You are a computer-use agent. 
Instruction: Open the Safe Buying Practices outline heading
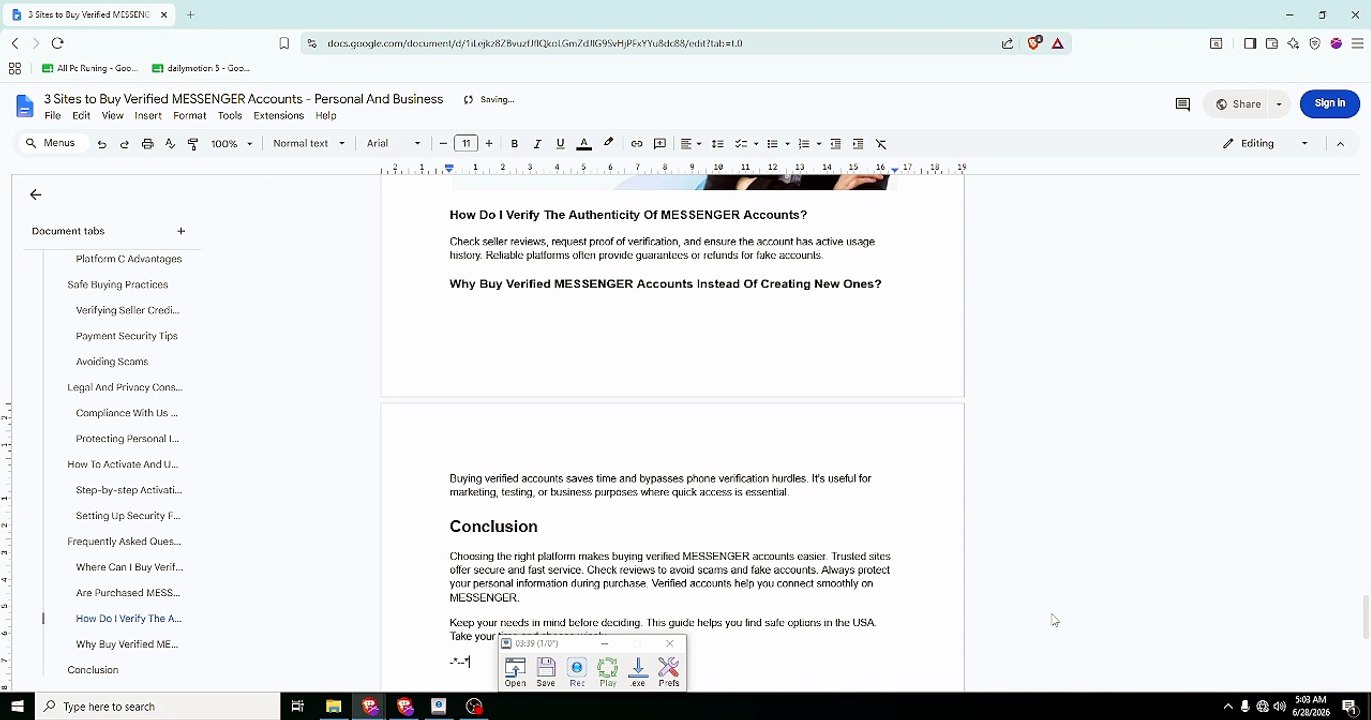(x=118, y=285)
